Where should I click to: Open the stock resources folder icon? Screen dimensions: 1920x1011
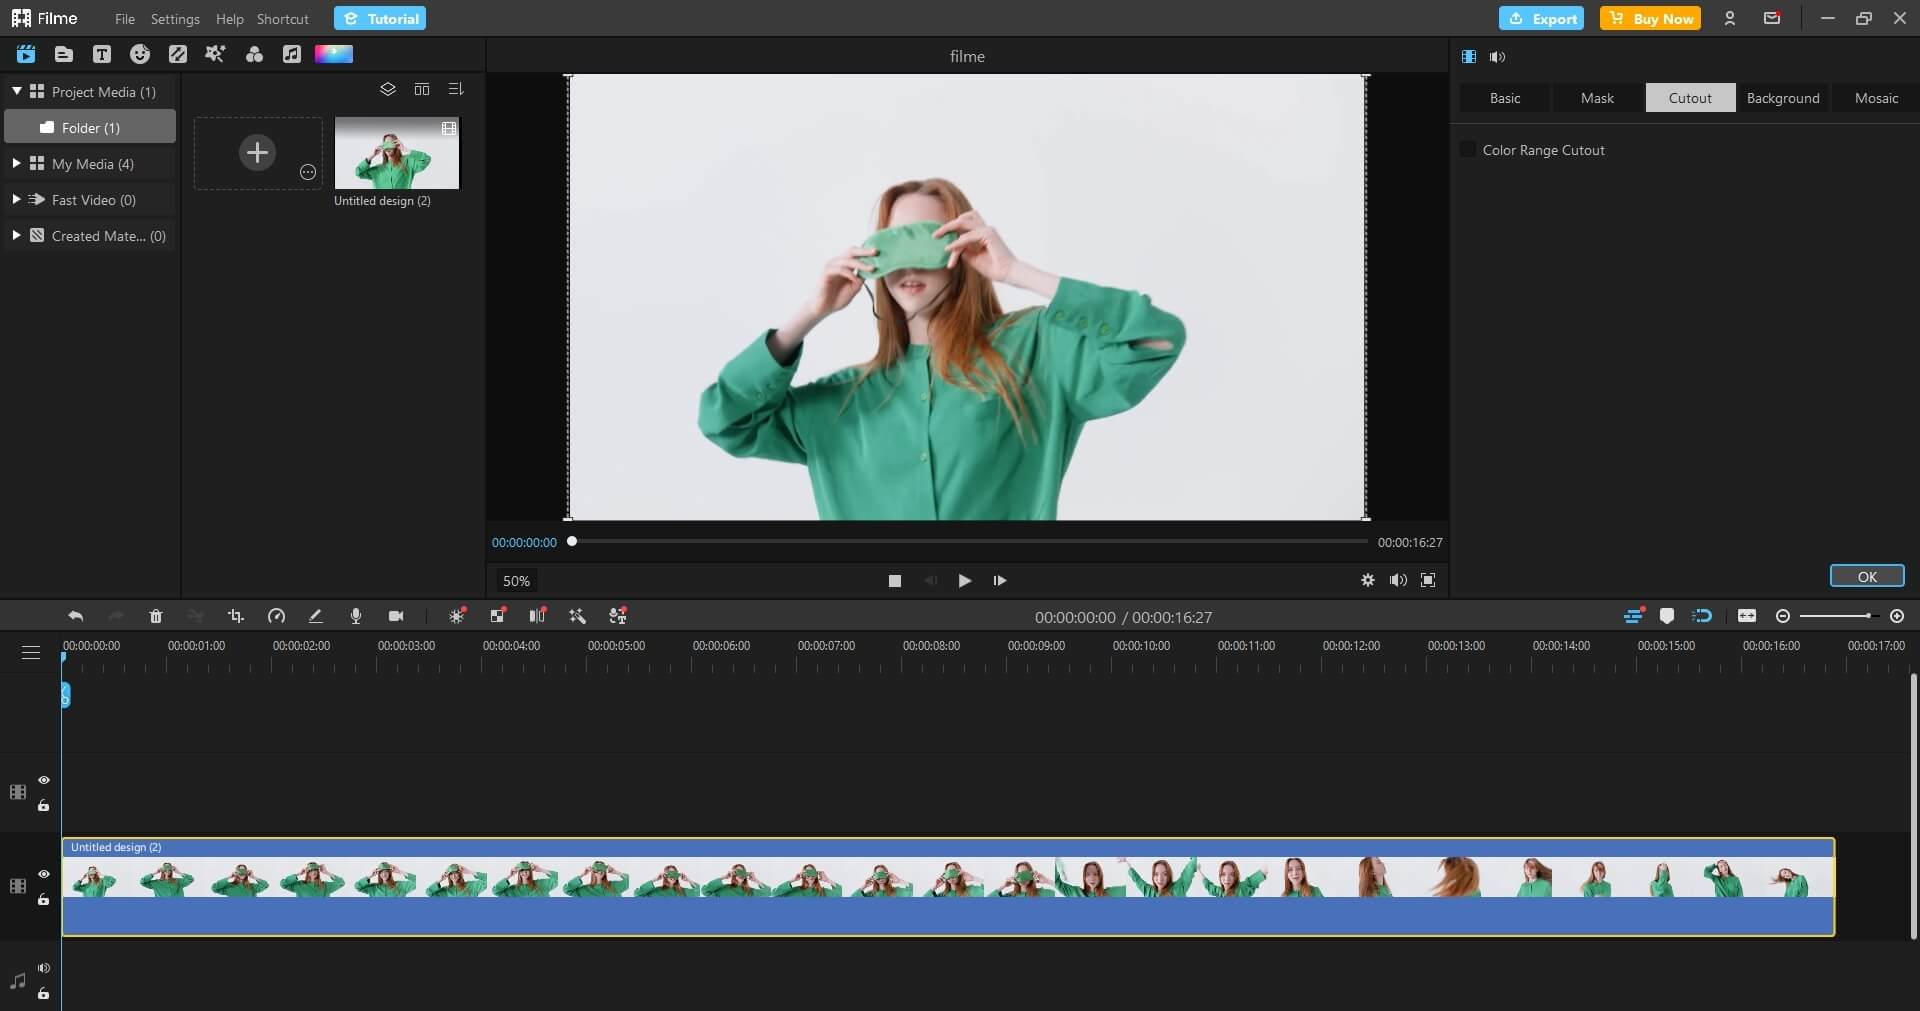pyautogui.click(x=63, y=54)
